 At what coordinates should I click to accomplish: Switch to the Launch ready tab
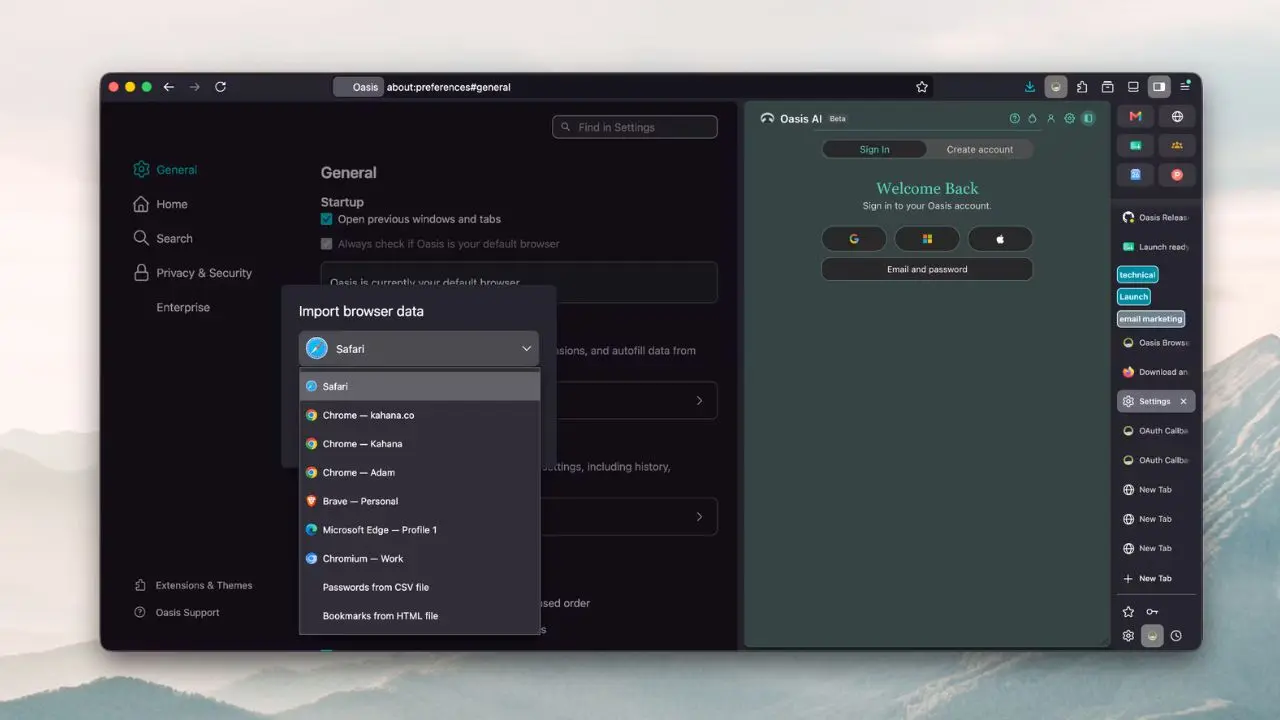pos(1156,246)
